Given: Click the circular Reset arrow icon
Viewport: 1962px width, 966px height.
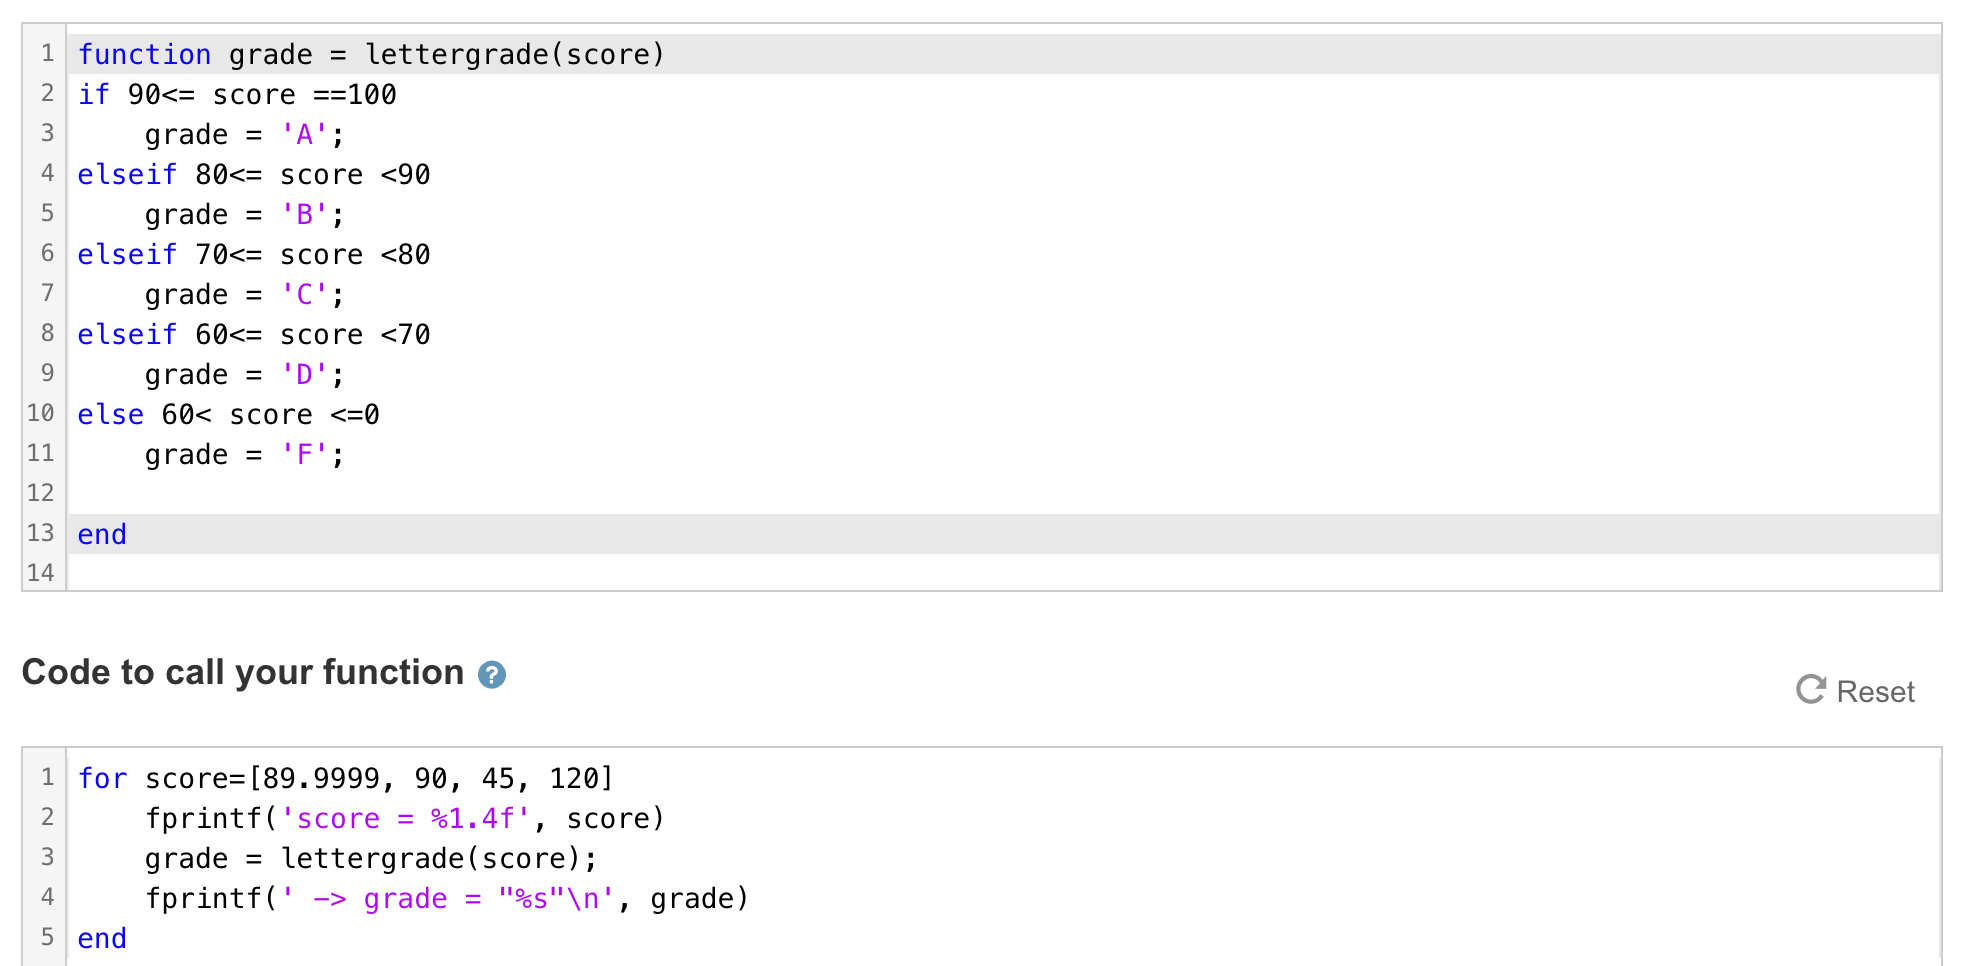Looking at the screenshot, I should tap(1812, 690).
